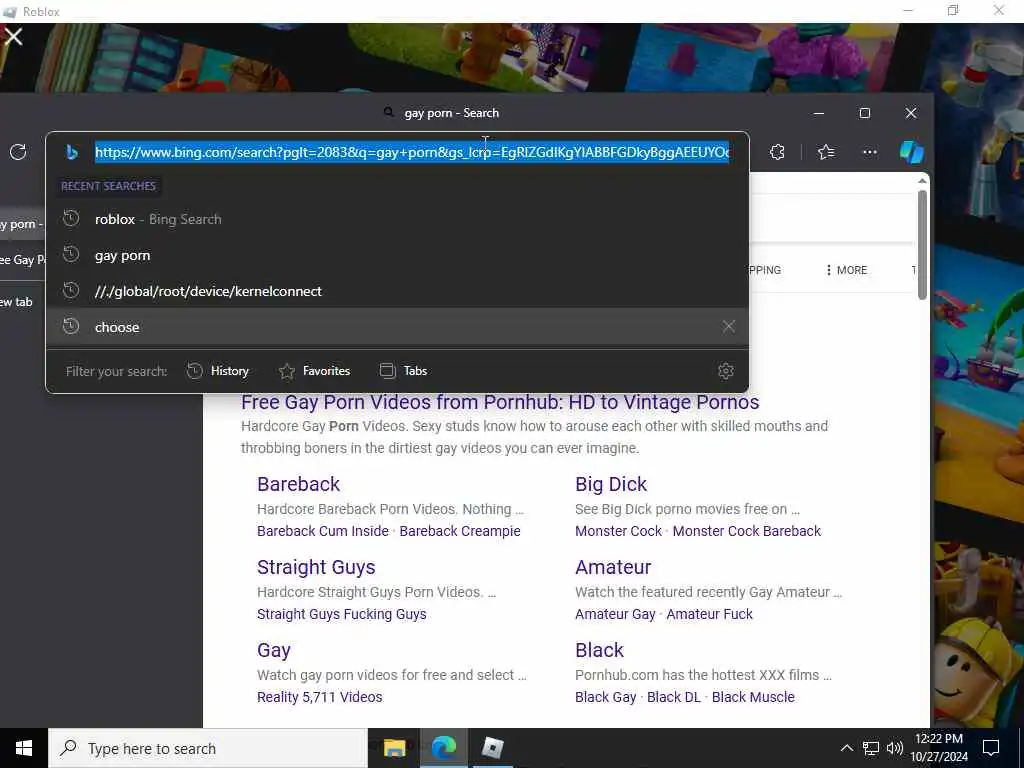
Task: Select the '//./global/root/device/kernelconnect' suggestion
Action: point(398,291)
